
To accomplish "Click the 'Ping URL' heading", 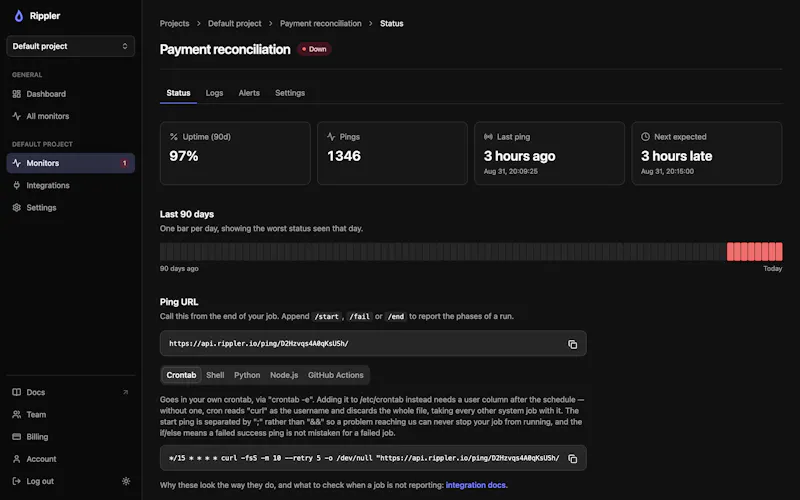I will 179,302.
